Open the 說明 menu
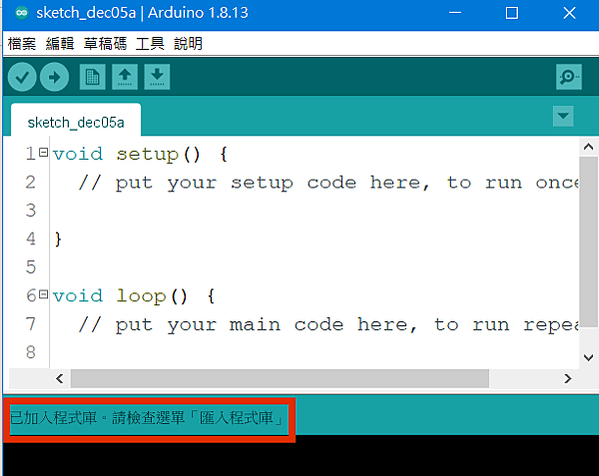The image size is (599, 476). coord(188,44)
